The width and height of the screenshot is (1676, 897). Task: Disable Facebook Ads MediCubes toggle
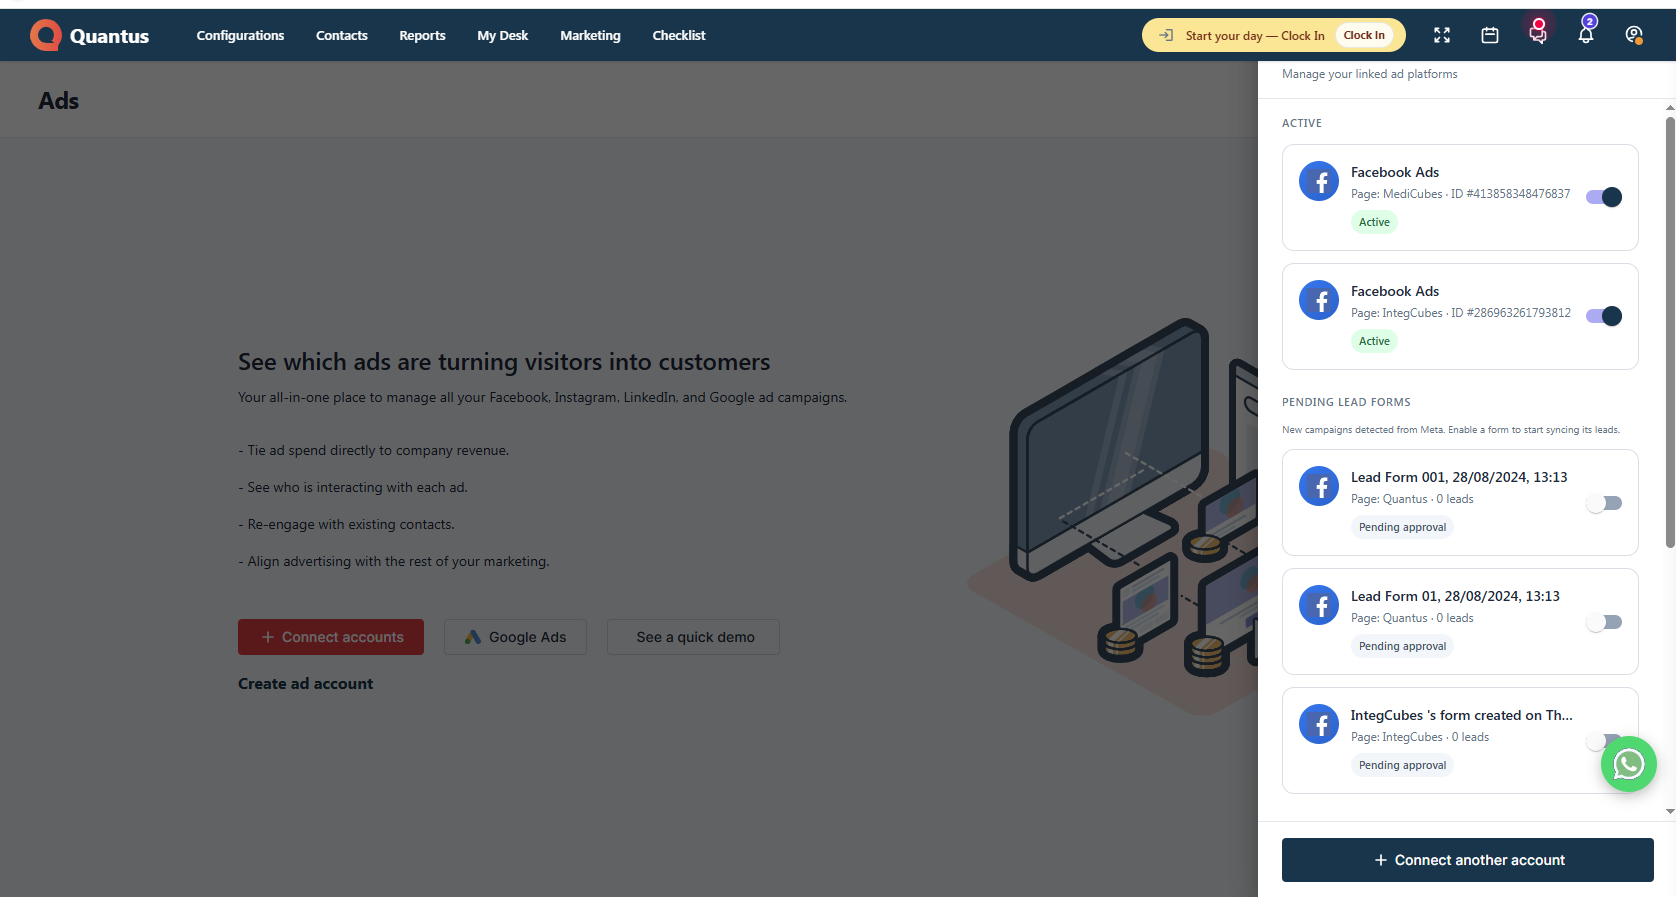[x=1604, y=197]
